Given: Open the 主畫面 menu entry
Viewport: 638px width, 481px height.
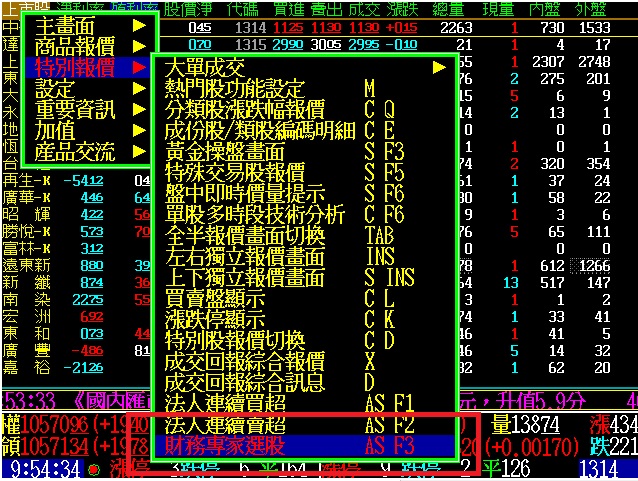Looking at the screenshot, I should click(65, 25).
